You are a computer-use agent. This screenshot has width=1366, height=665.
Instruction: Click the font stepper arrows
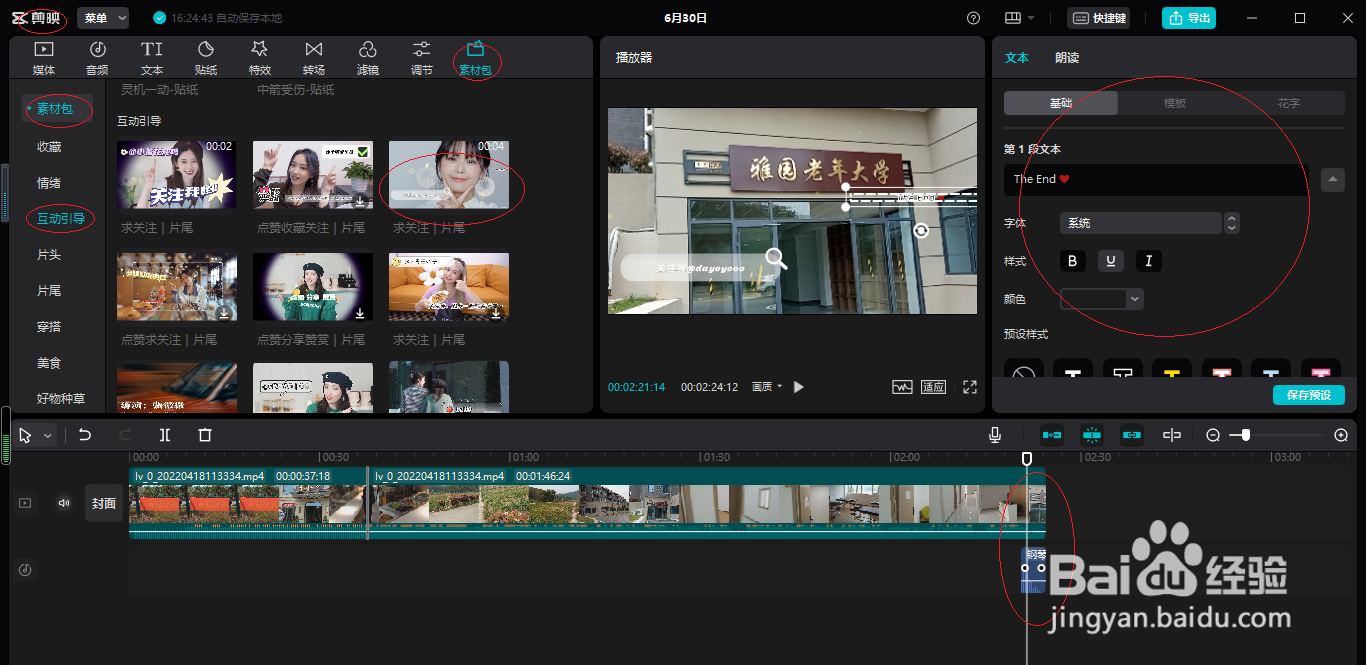pos(1232,223)
